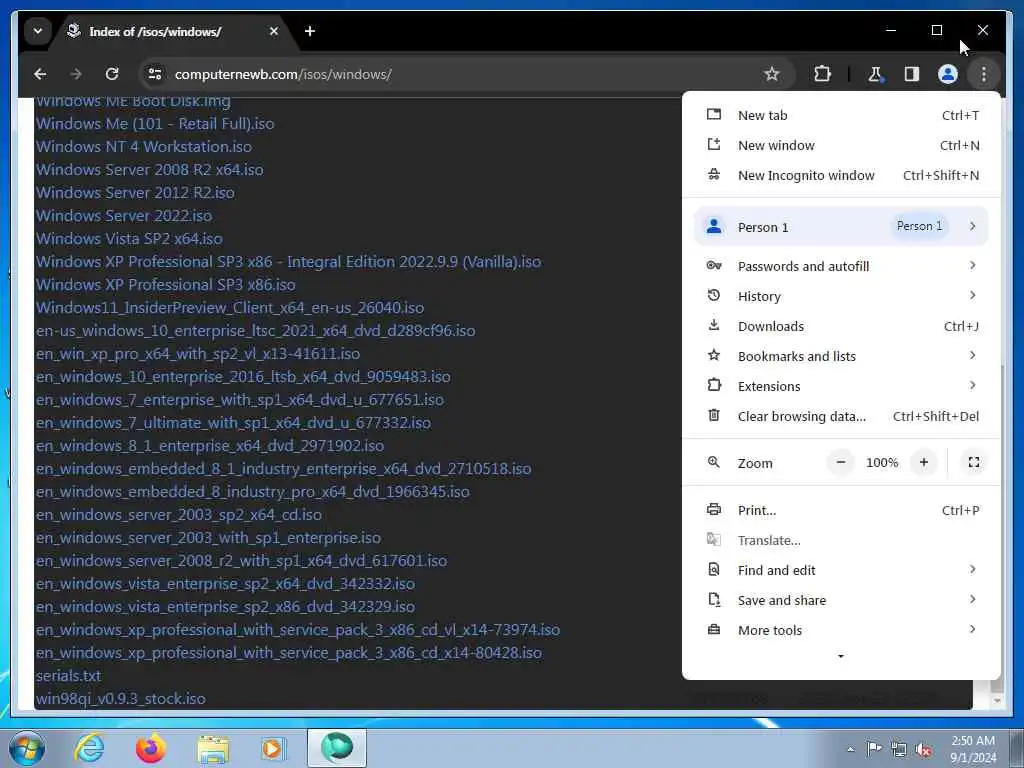
Task: Launch Firefox from the taskbar
Action: tap(151, 748)
